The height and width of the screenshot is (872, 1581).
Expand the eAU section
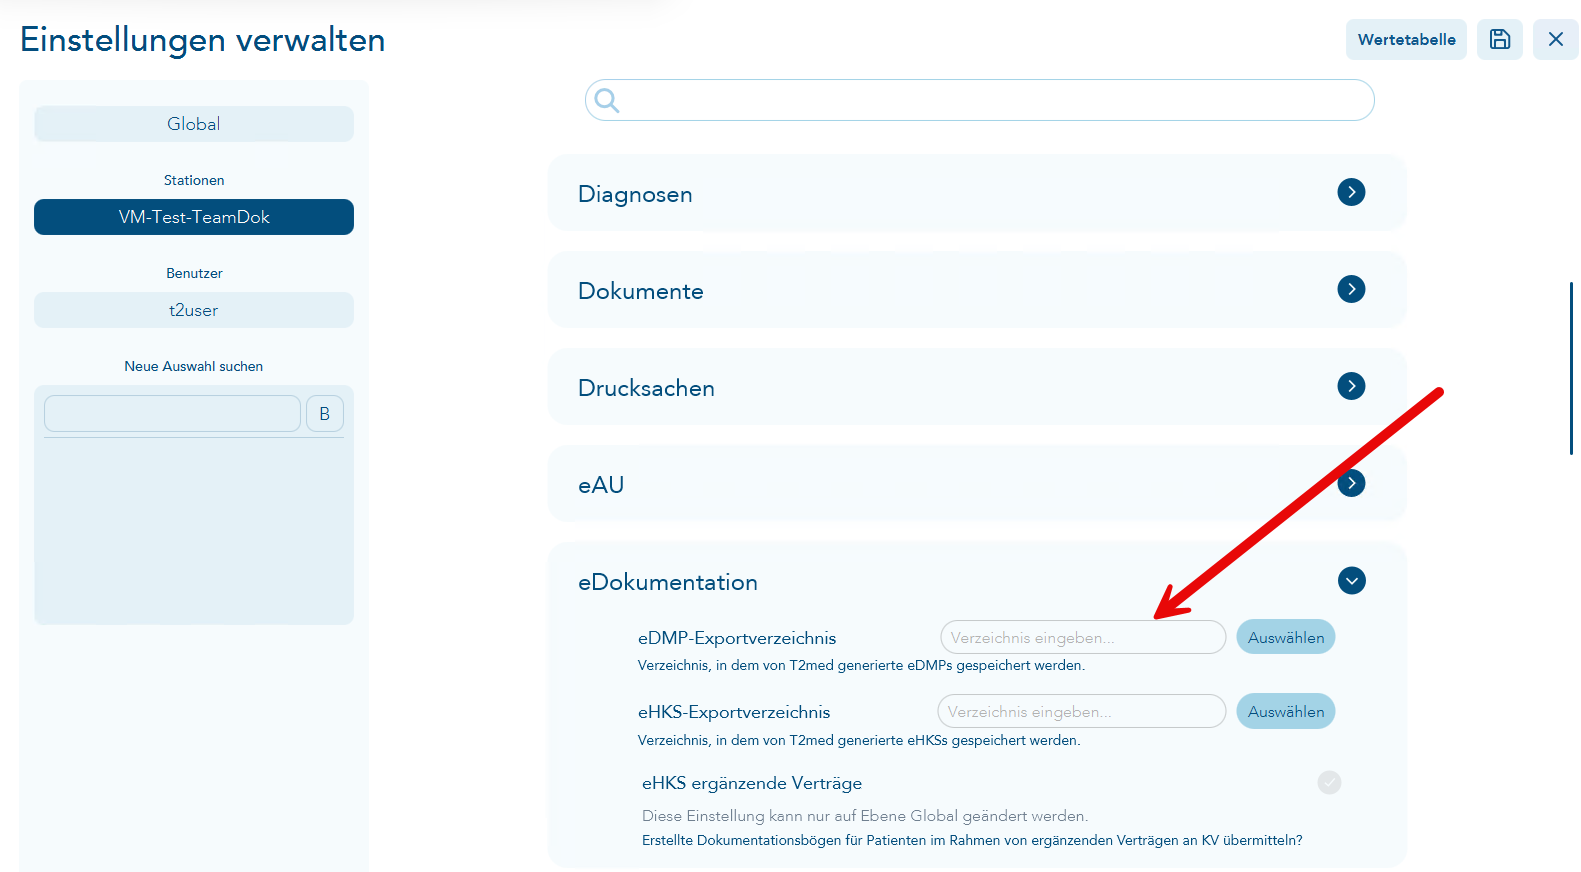(x=1351, y=483)
